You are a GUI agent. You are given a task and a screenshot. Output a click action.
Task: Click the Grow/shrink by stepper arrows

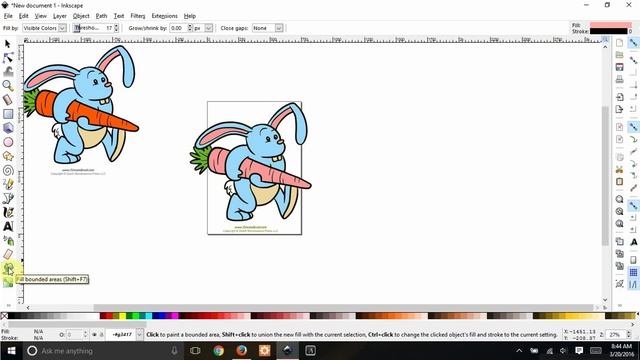coord(190,28)
